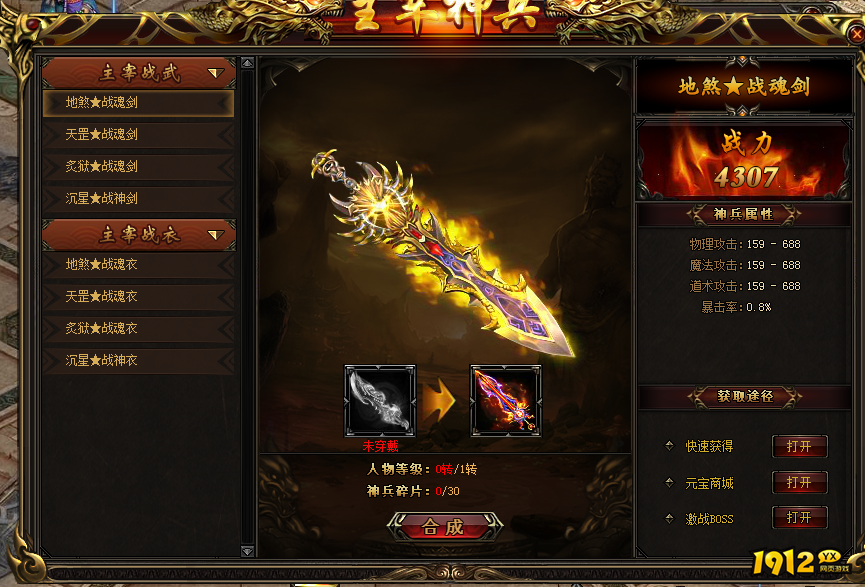865x587 pixels.
Task: Click the diamond bullet beside 激战BOSS
Action: pyautogui.click(x=669, y=519)
